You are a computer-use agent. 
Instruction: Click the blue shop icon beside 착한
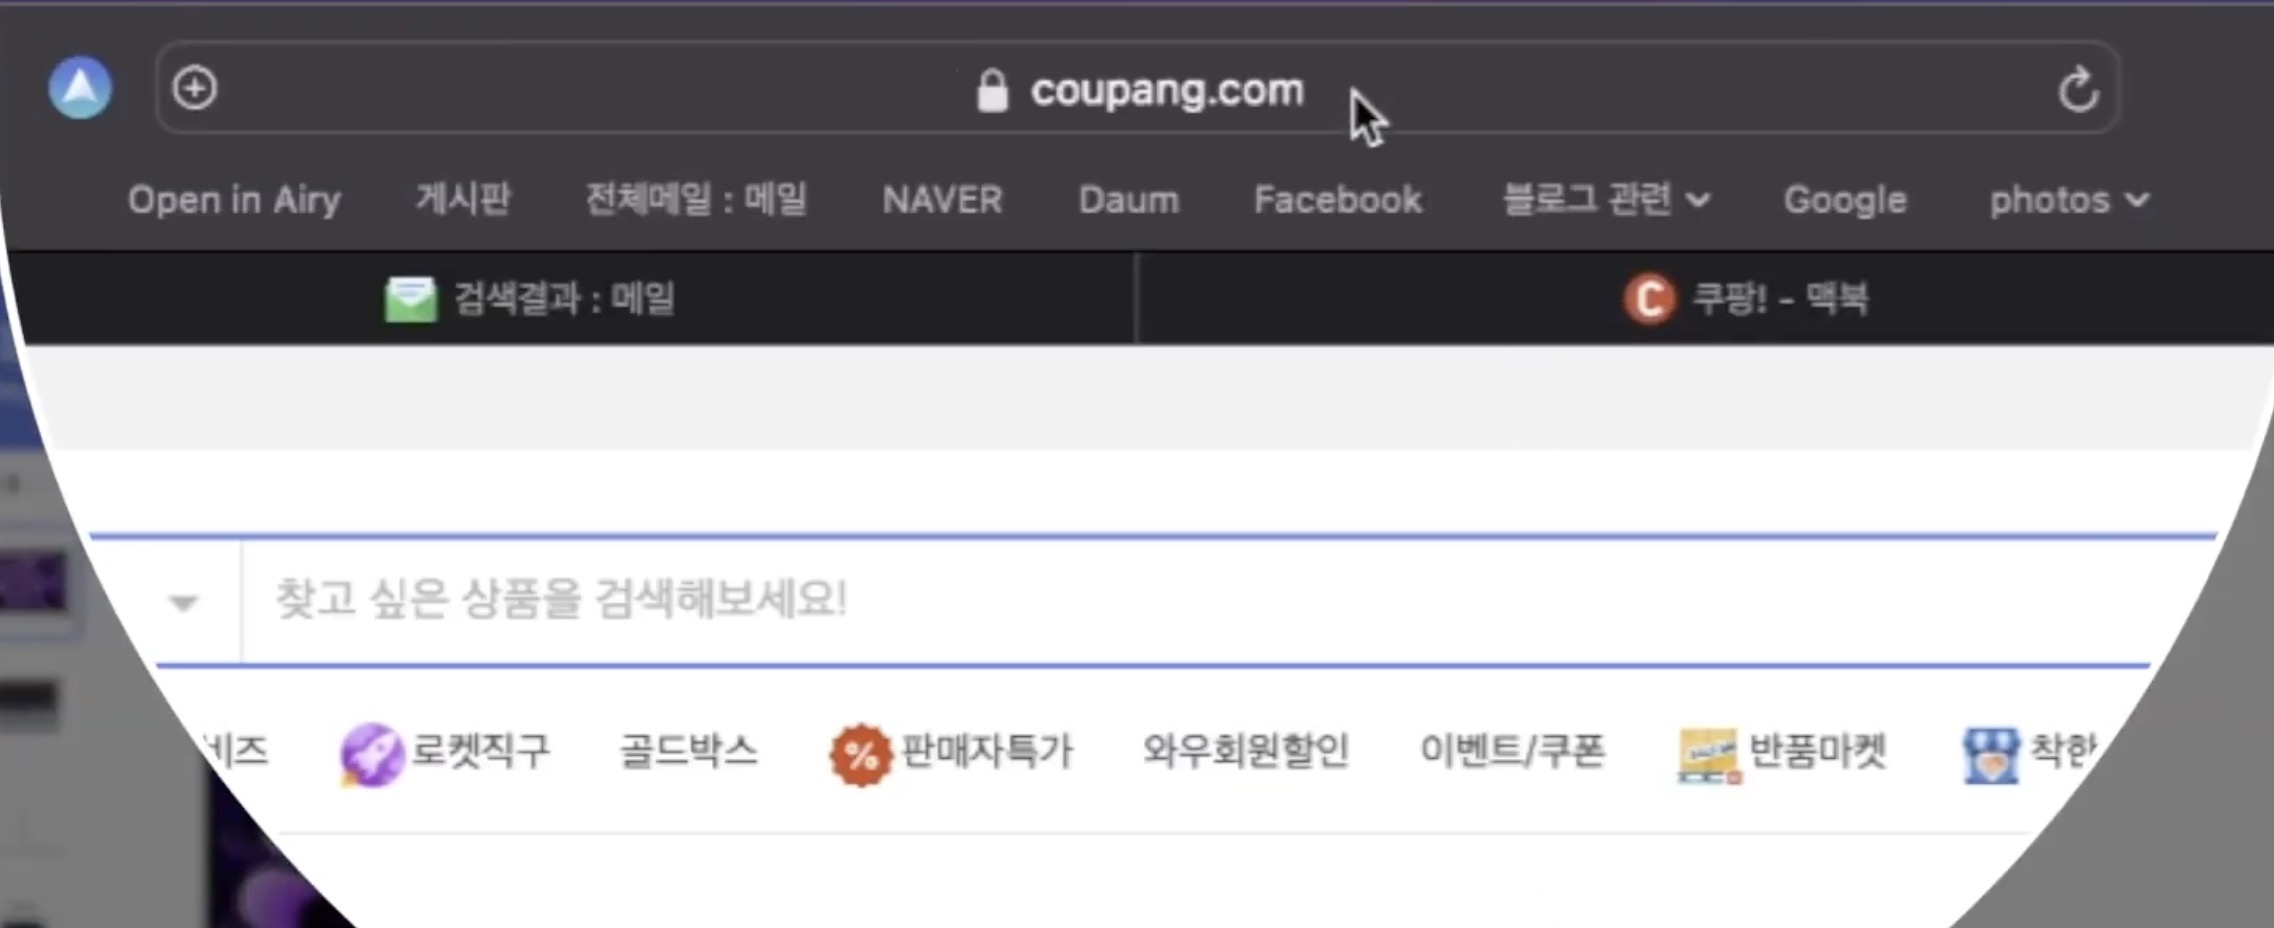coord(1991,755)
